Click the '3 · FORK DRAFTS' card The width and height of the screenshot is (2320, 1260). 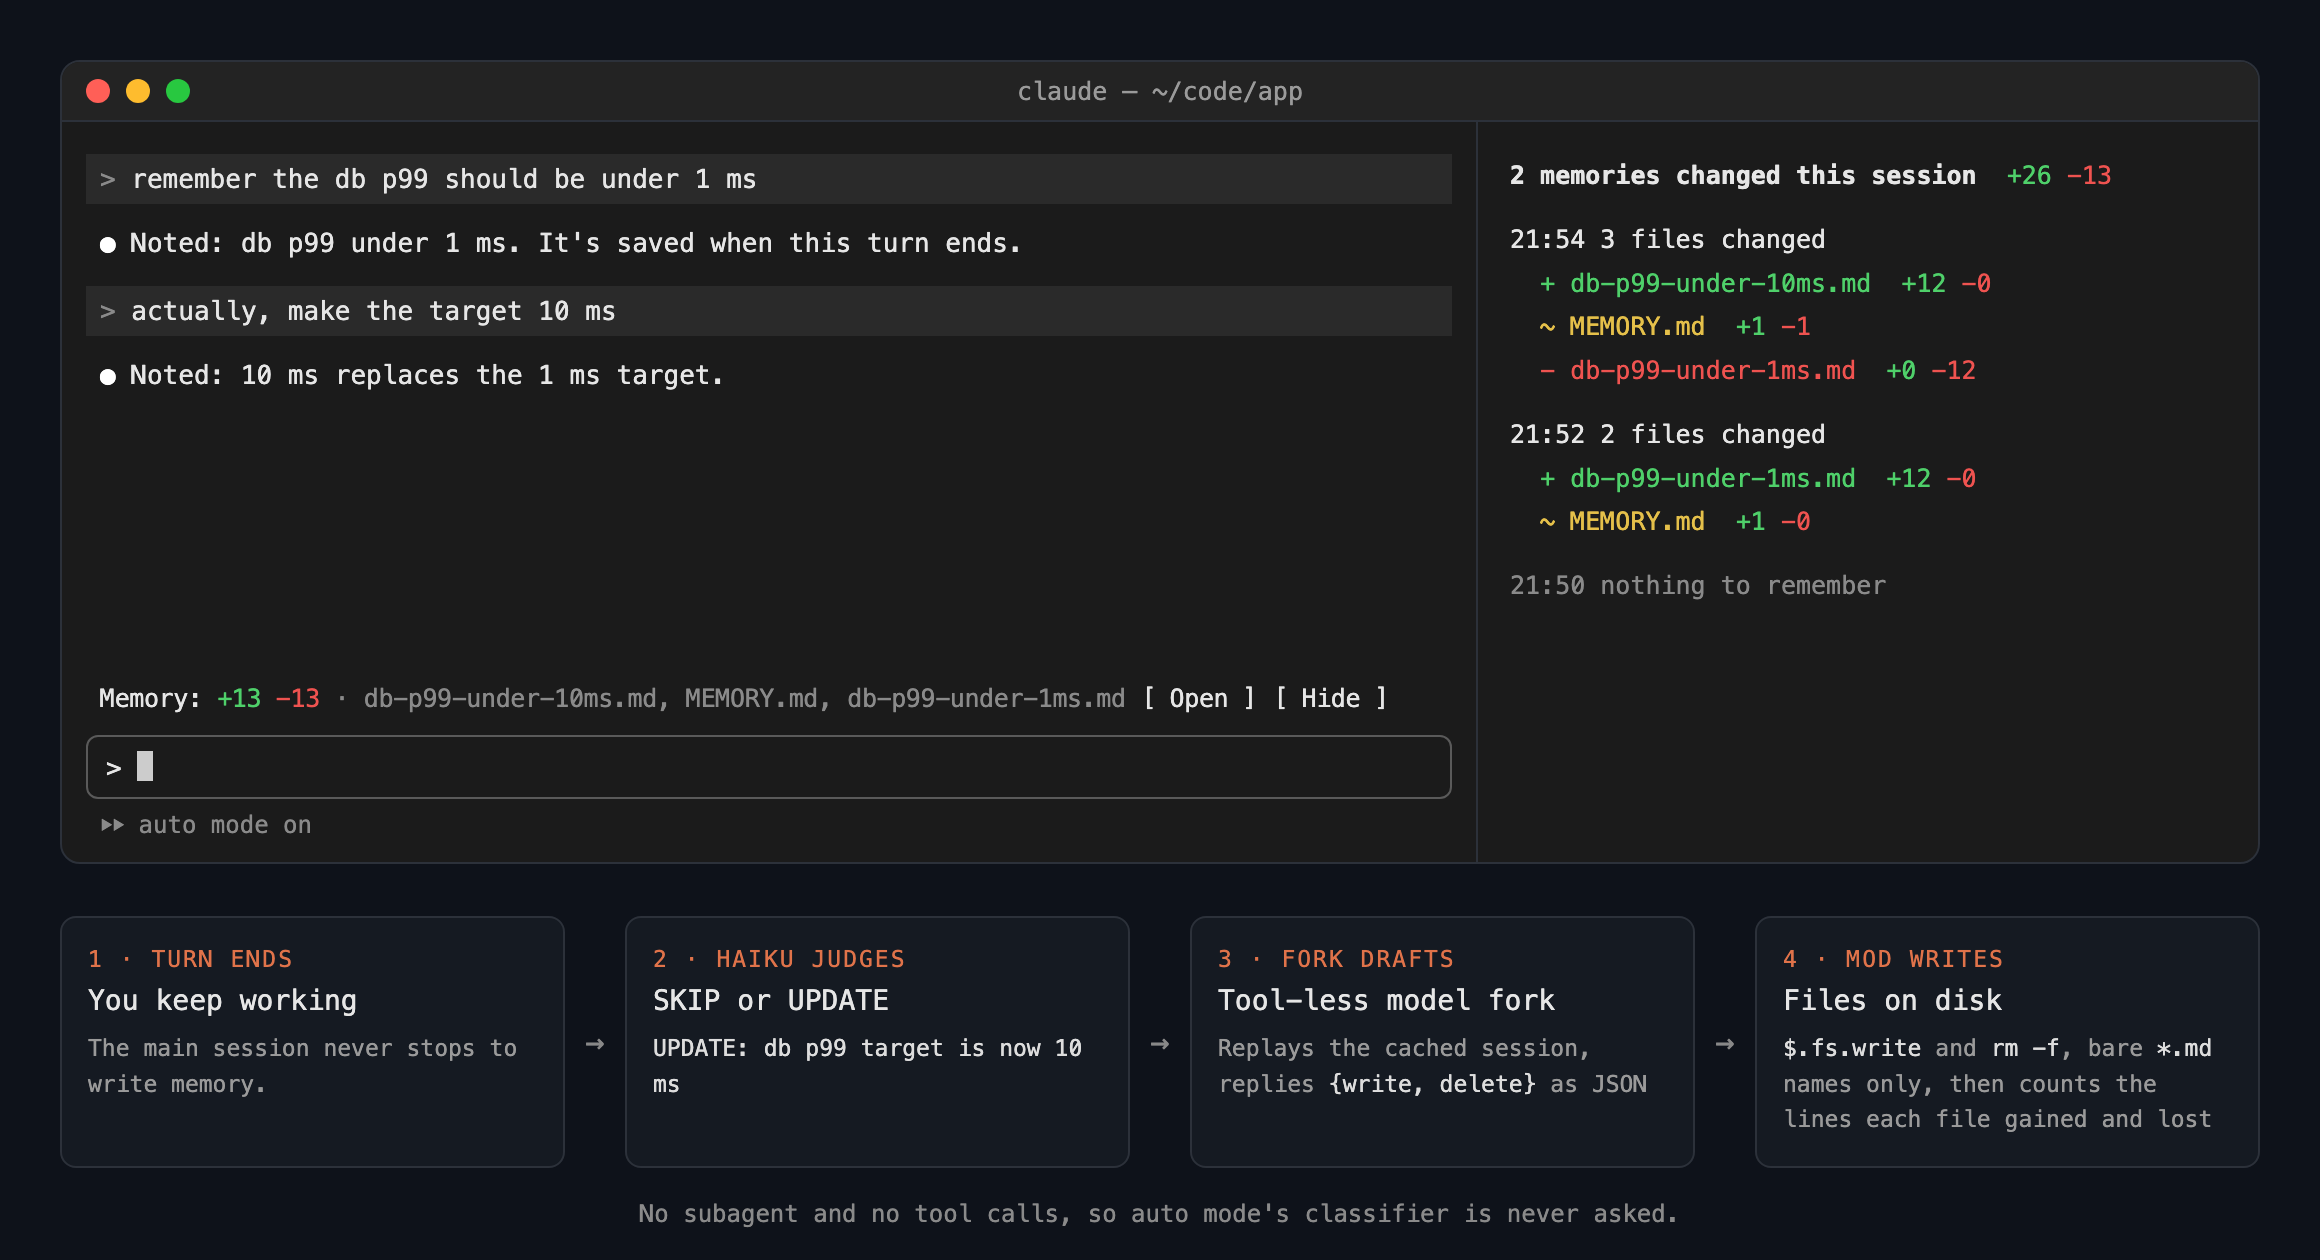1442,1041
